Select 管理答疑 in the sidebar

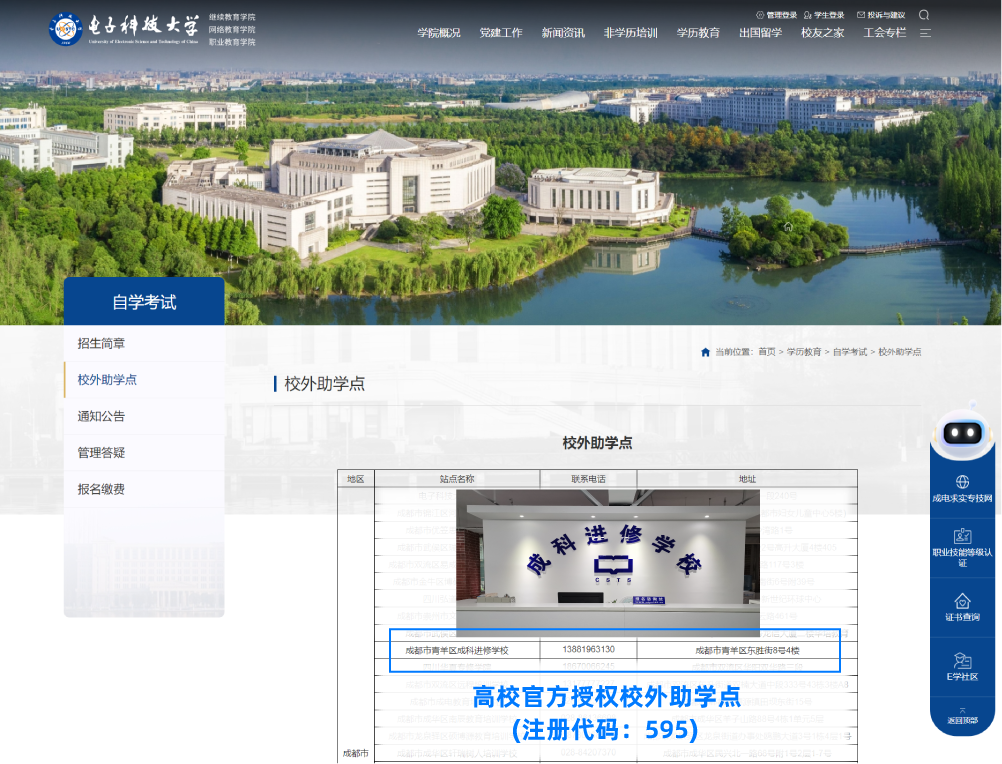(x=144, y=453)
